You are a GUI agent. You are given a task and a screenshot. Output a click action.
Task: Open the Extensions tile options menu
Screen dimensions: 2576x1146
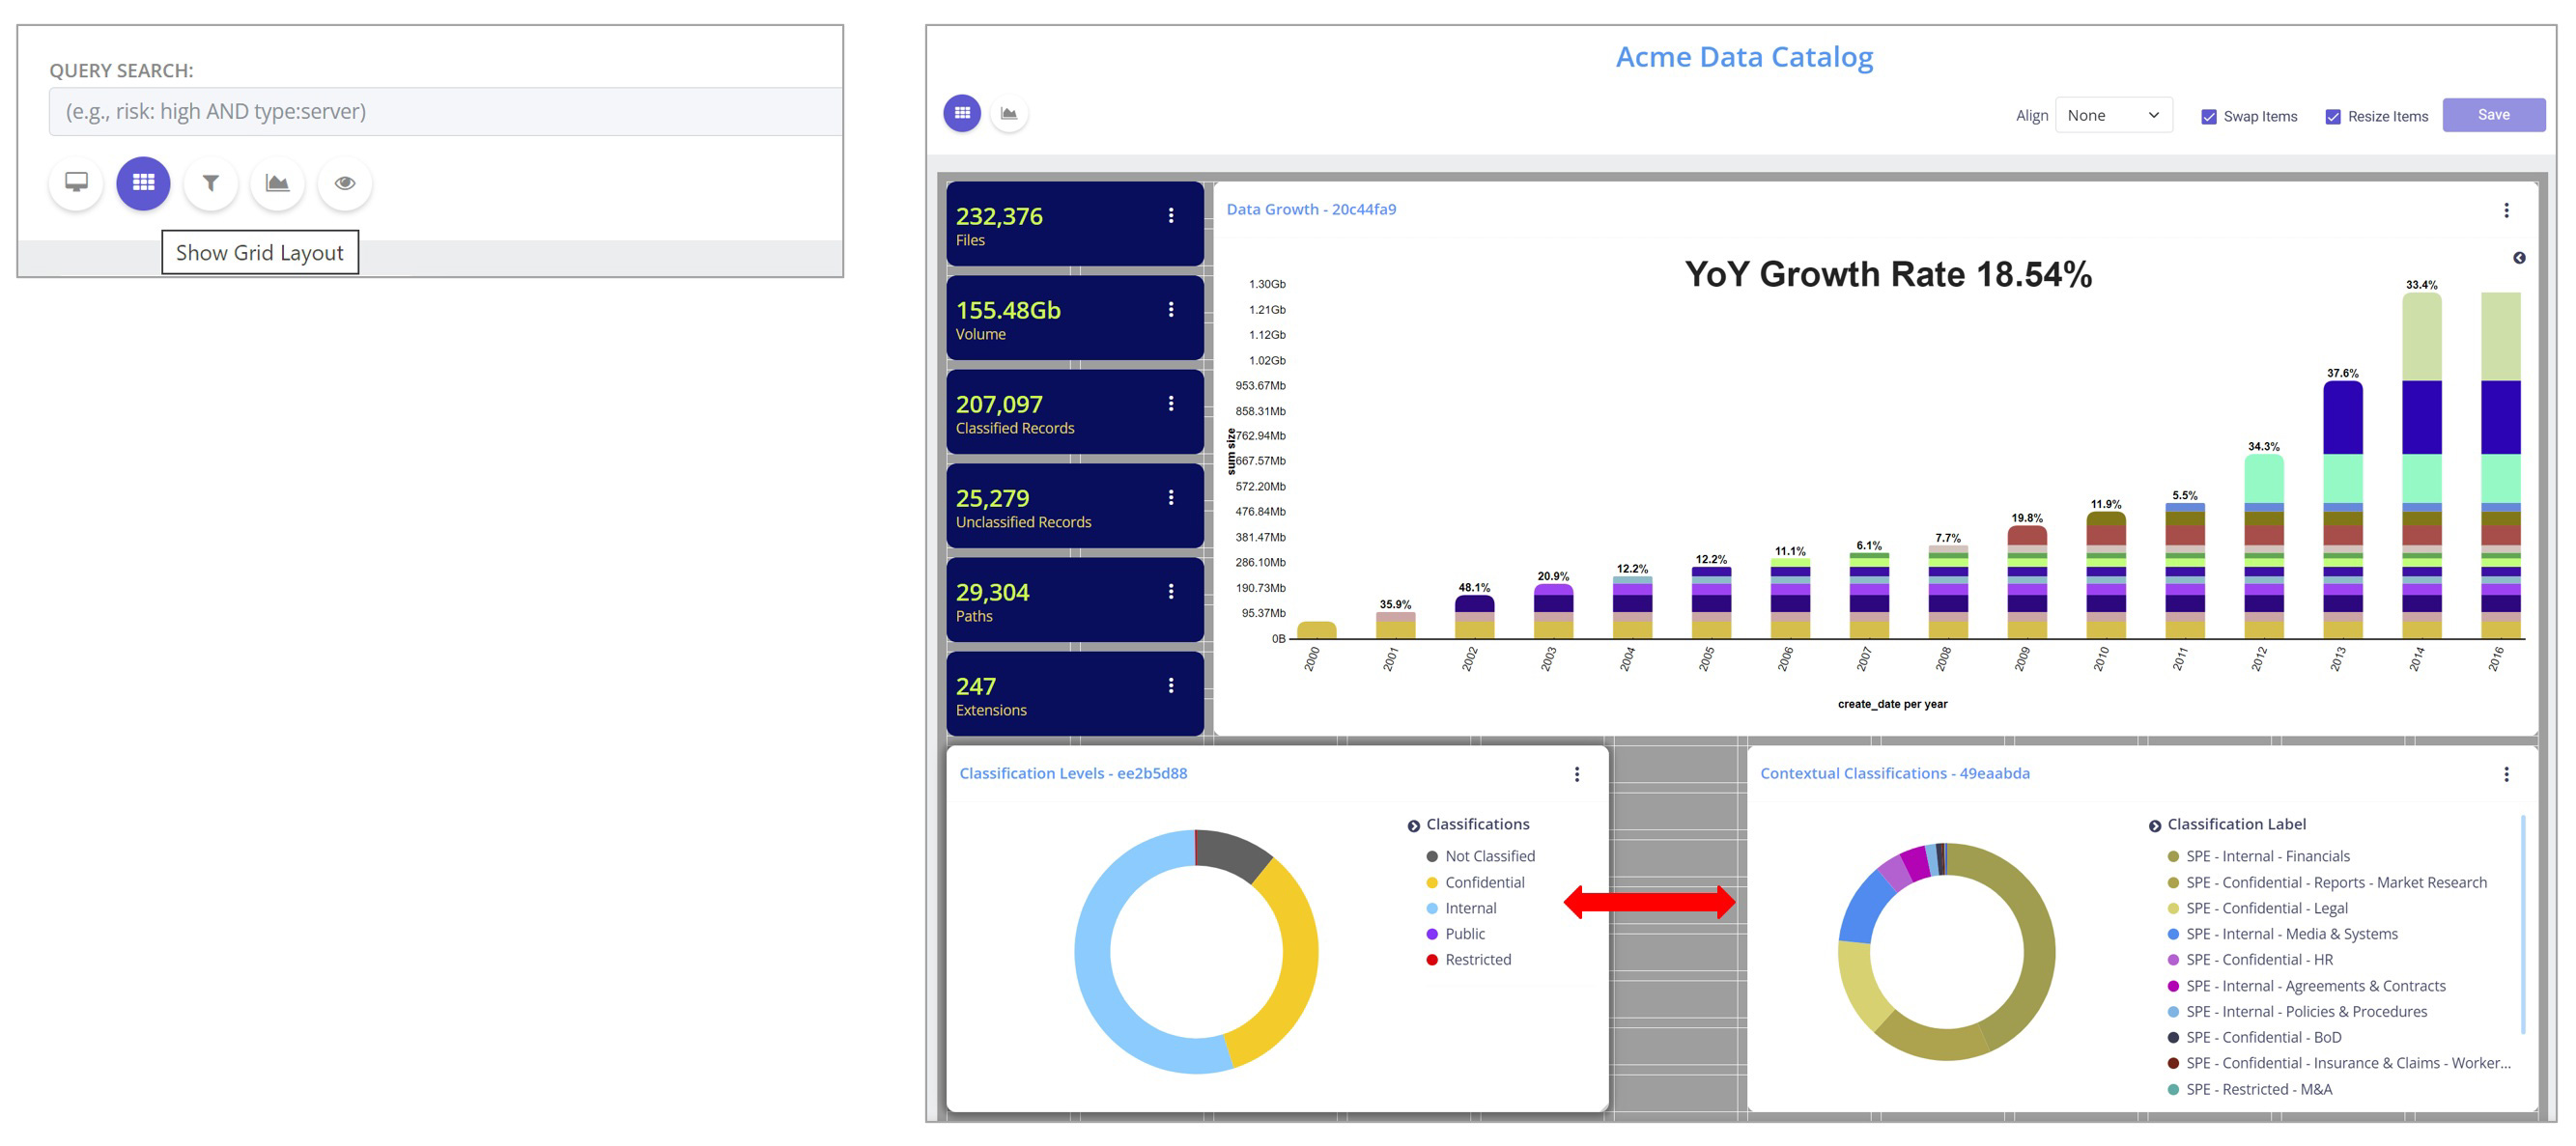[x=1171, y=686]
